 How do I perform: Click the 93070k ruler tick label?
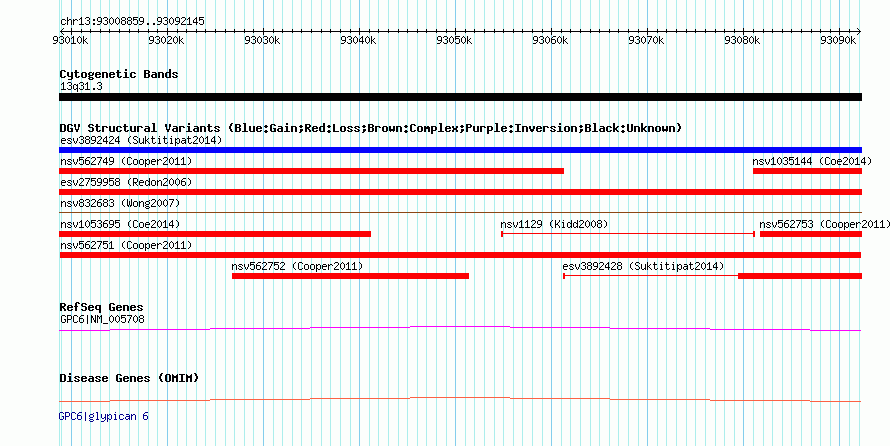[x=647, y=41]
